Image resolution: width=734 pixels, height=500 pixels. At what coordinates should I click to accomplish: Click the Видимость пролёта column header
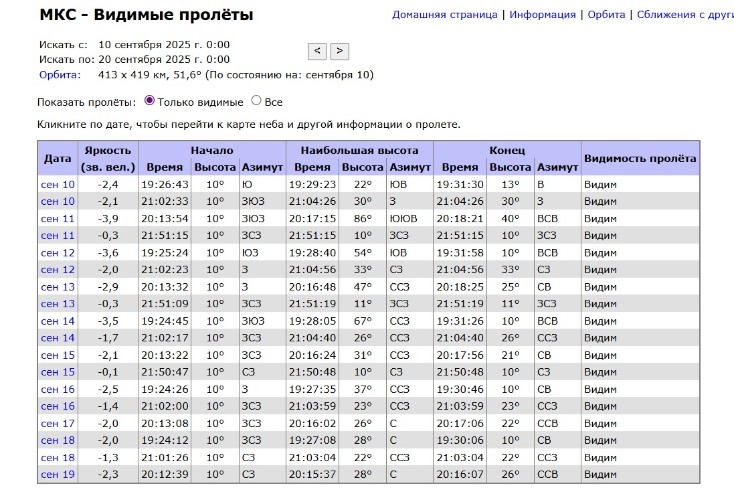pyautogui.click(x=640, y=158)
